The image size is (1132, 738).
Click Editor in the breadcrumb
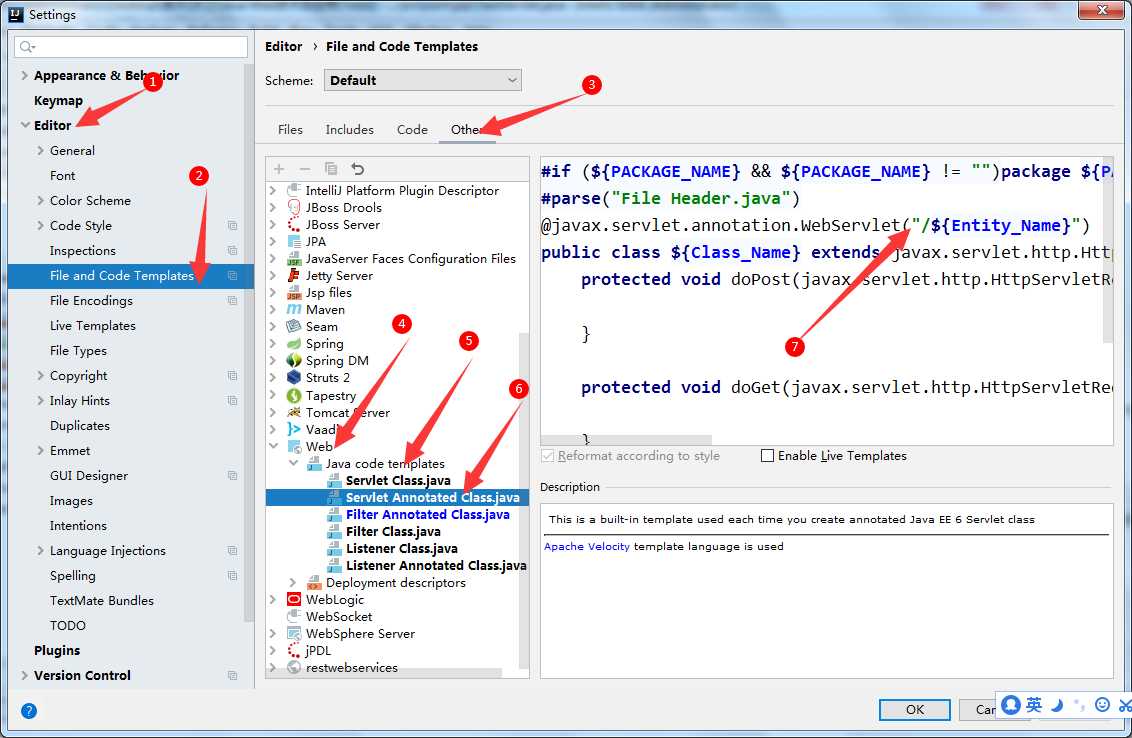[284, 46]
